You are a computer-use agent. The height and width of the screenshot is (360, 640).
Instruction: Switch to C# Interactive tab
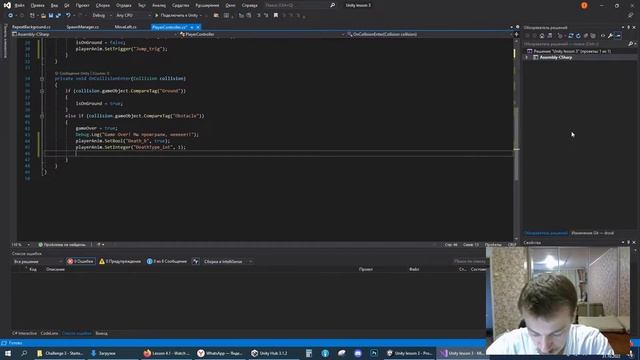point(24,333)
